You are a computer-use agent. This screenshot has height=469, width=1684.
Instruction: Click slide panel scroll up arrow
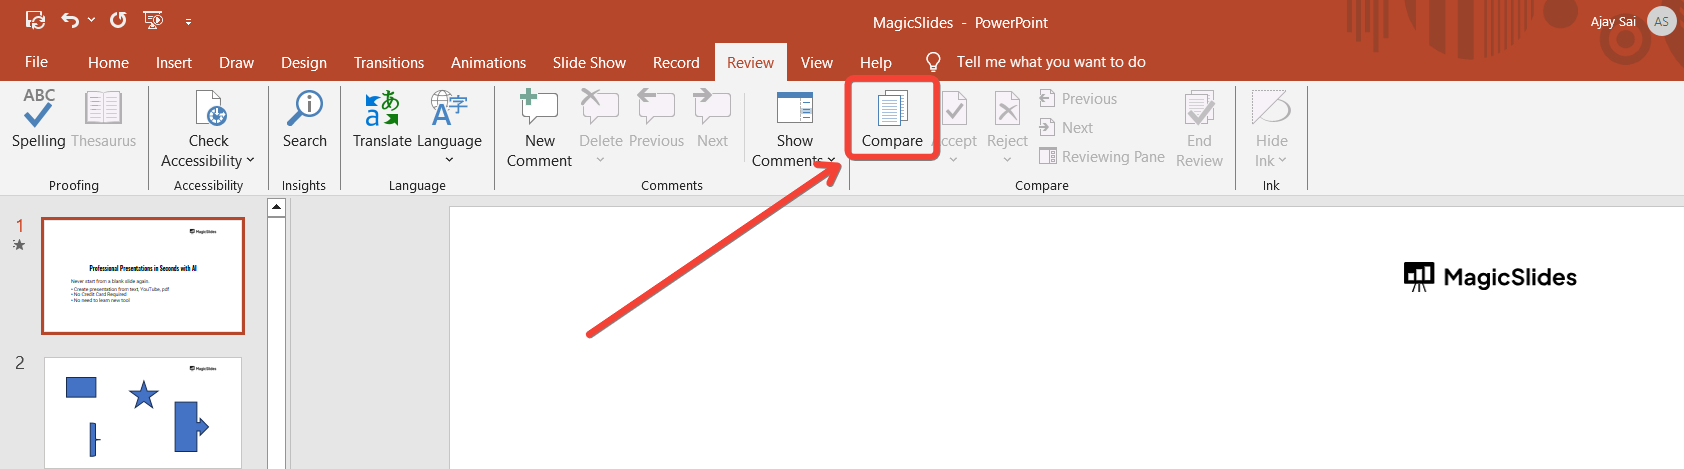pos(277,208)
